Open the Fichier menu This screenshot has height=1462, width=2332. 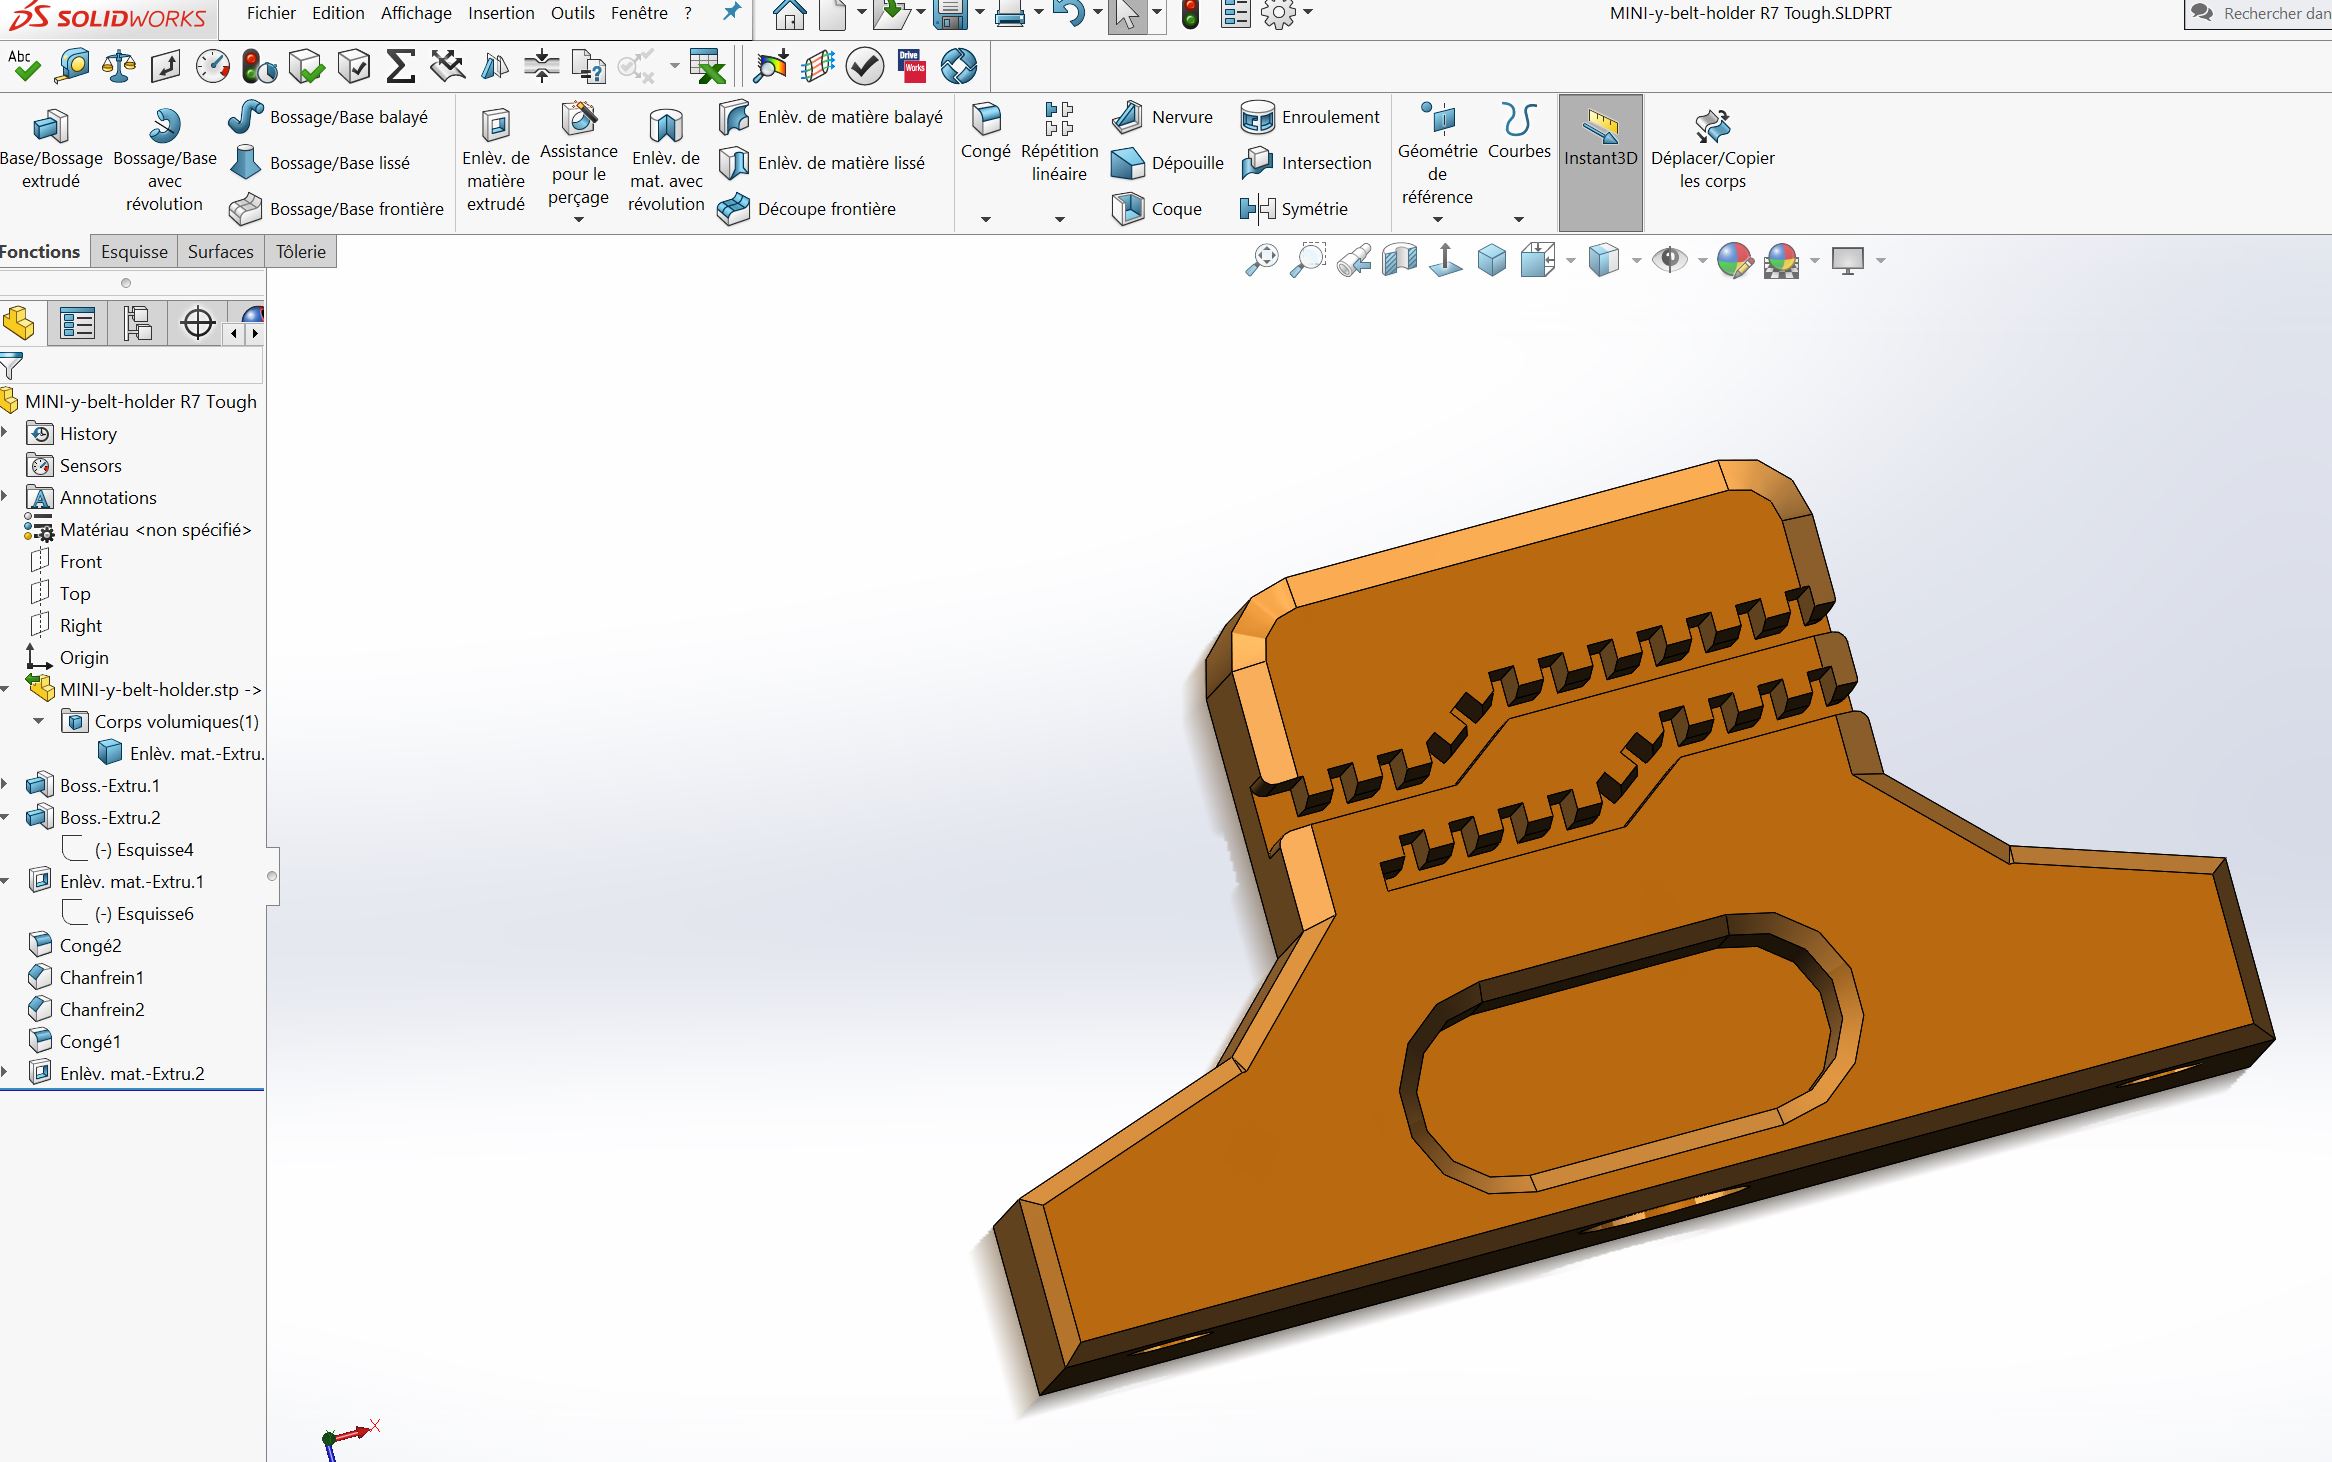click(x=271, y=13)
